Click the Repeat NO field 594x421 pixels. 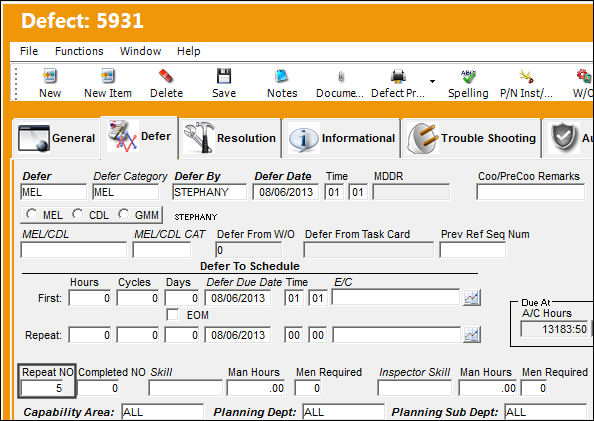click(42, 388)
